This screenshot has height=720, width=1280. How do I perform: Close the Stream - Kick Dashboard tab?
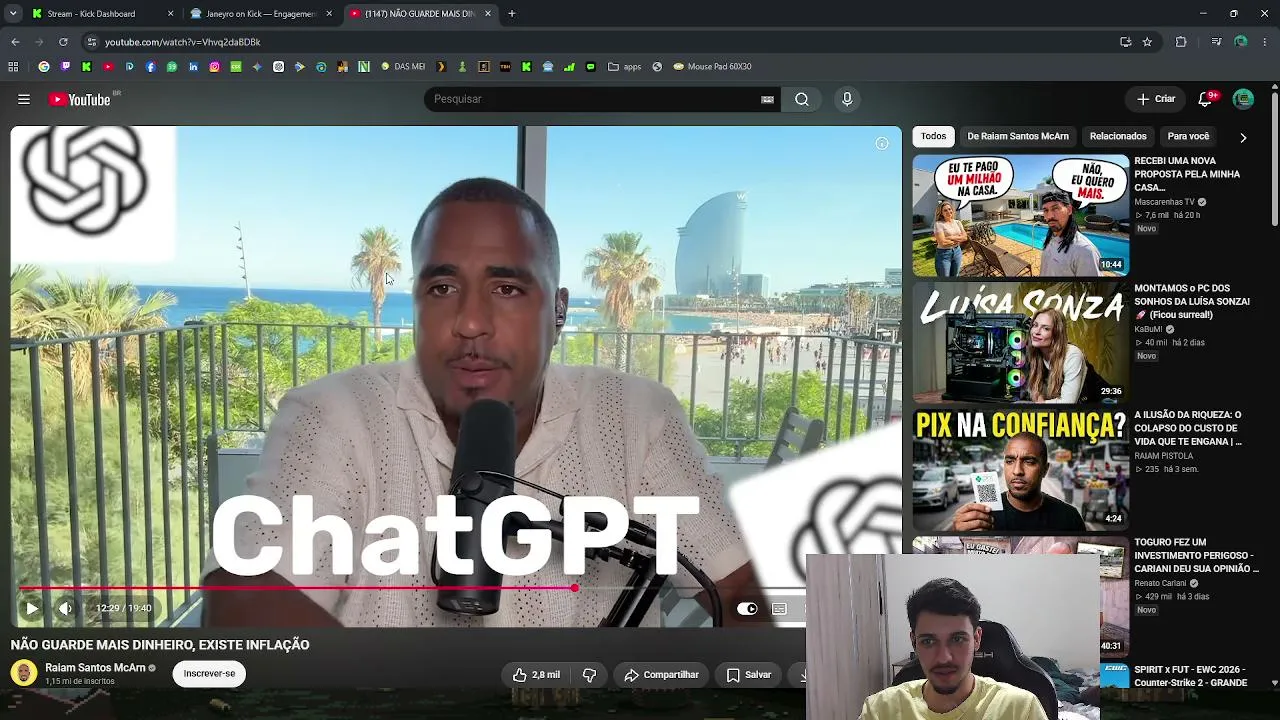pos(170,14)
